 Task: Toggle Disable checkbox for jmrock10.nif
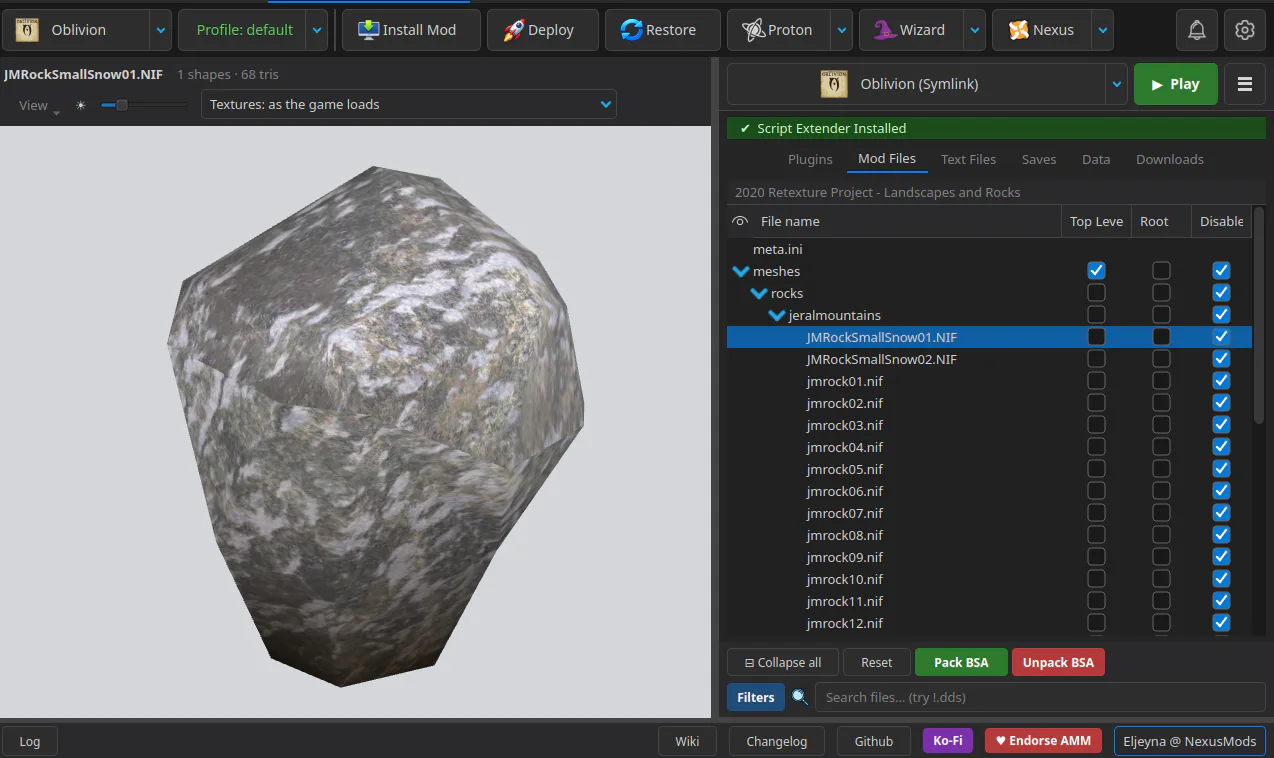(x=1221, y=579)
